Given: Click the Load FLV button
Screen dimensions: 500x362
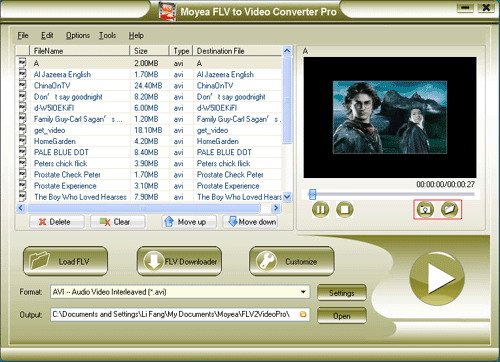Looking at the screenshot, I should click(65, 261).
